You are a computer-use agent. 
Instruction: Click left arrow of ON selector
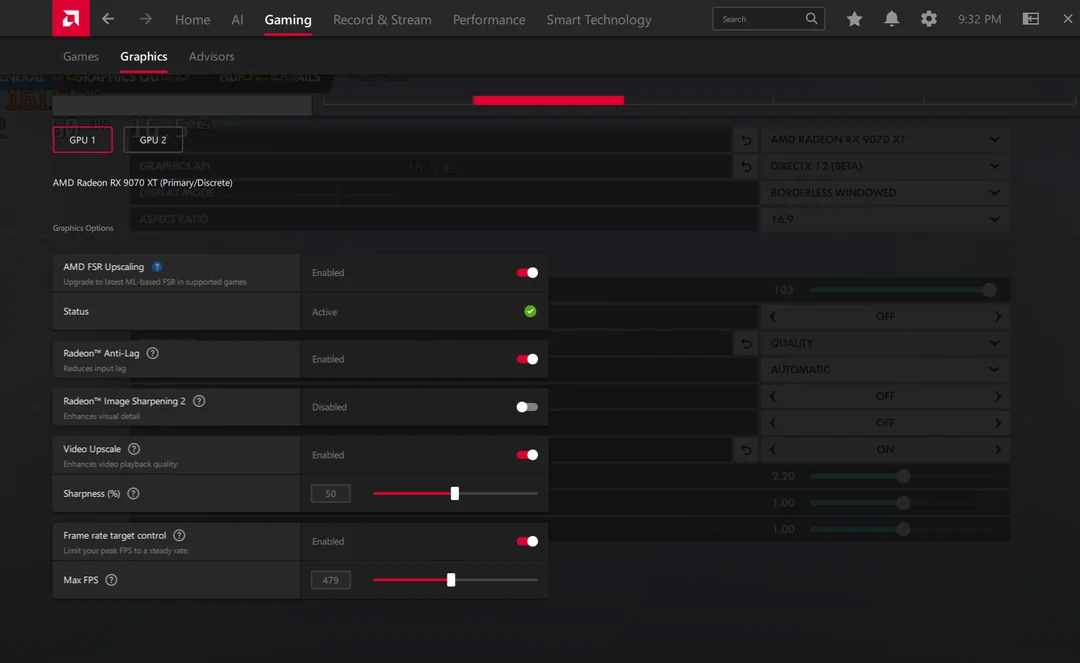tap(772, 450)
